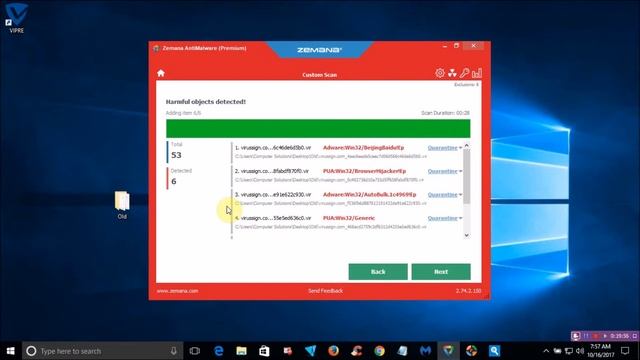
Task: Open Zemana settings gear icon
Action: (440, 73)
